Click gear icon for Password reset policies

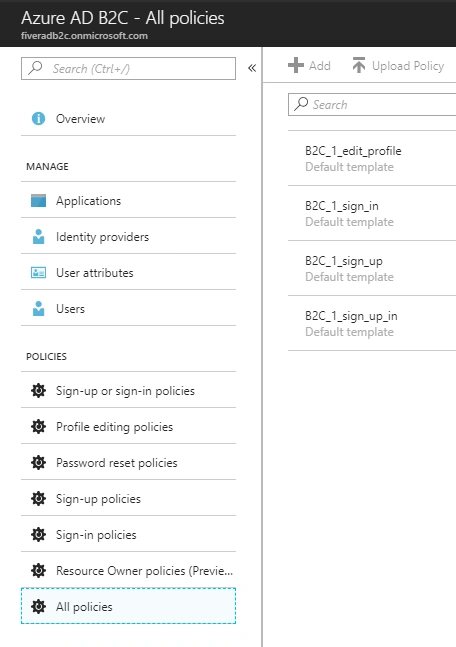coord(38,463)
